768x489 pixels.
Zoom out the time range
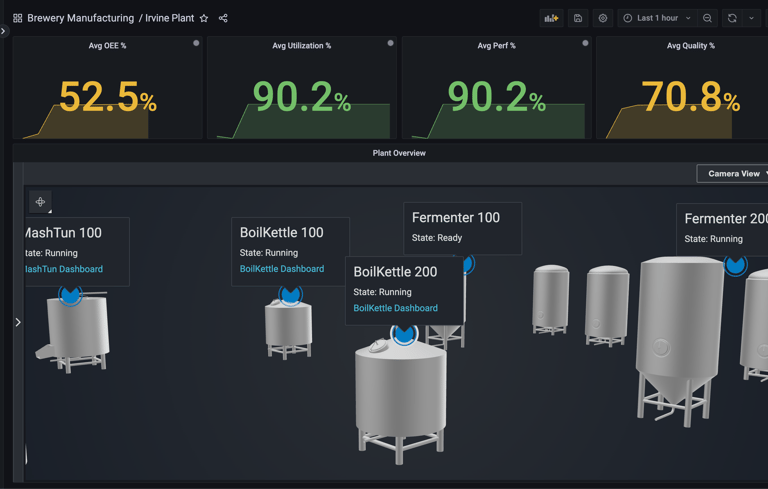coord(707,18)
